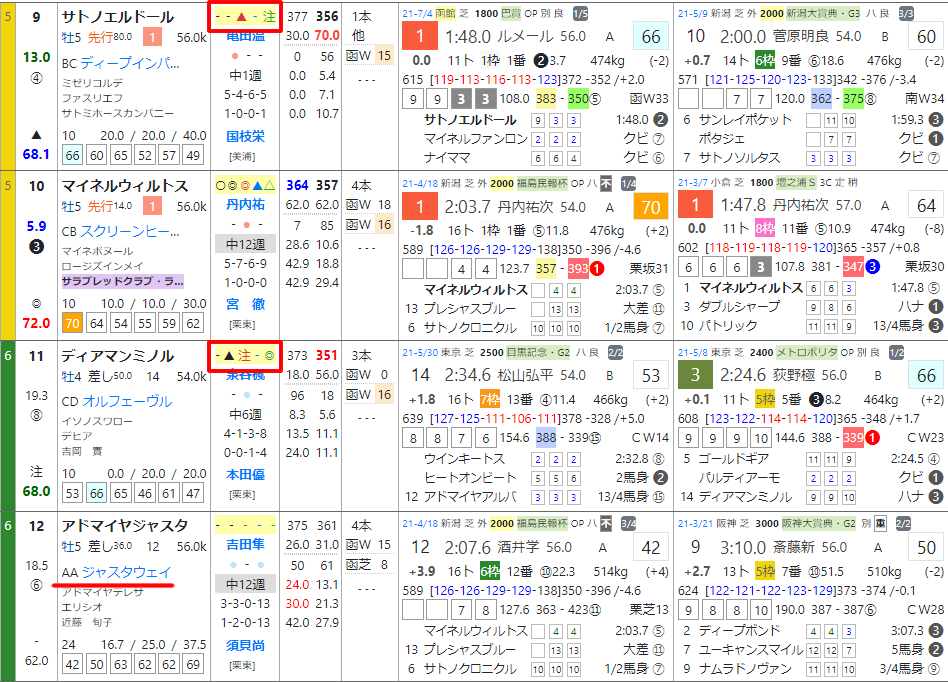The height and width of the screenshot is (682, 948).
Task: Click owner サトミホースカンパニー
Action: click(117, 113)
